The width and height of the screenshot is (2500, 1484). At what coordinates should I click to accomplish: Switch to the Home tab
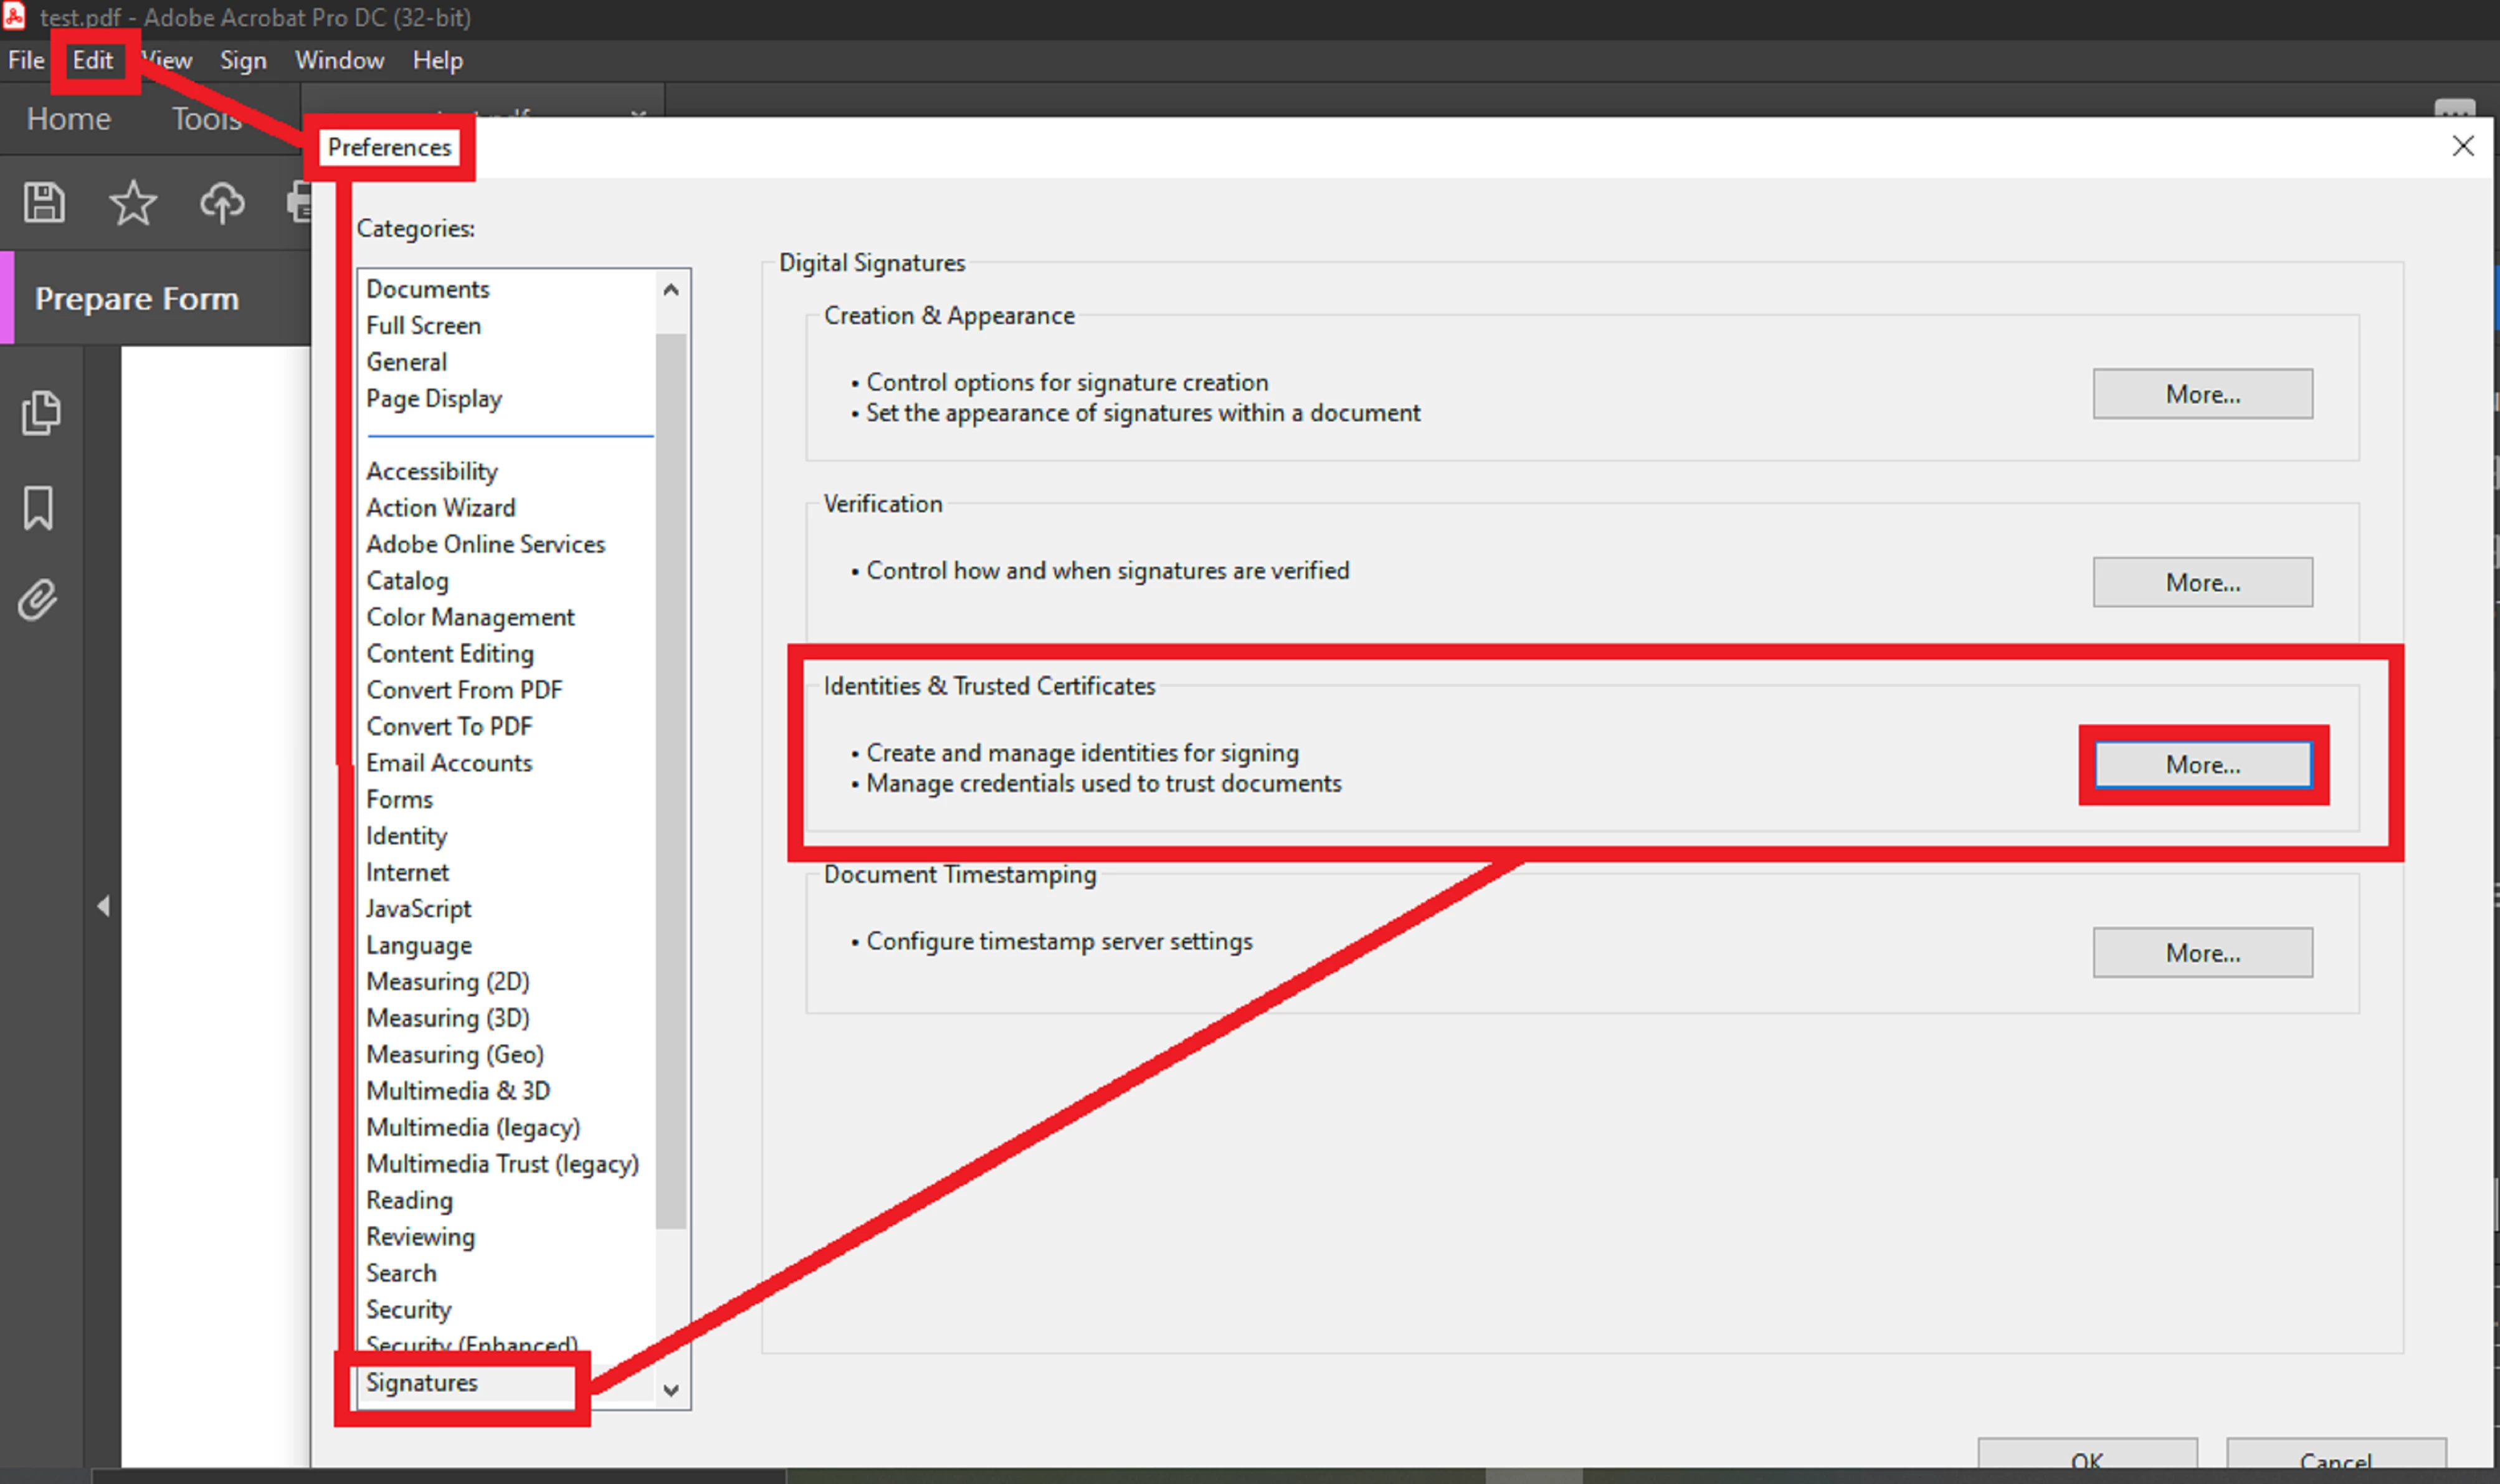coord(68,119)
